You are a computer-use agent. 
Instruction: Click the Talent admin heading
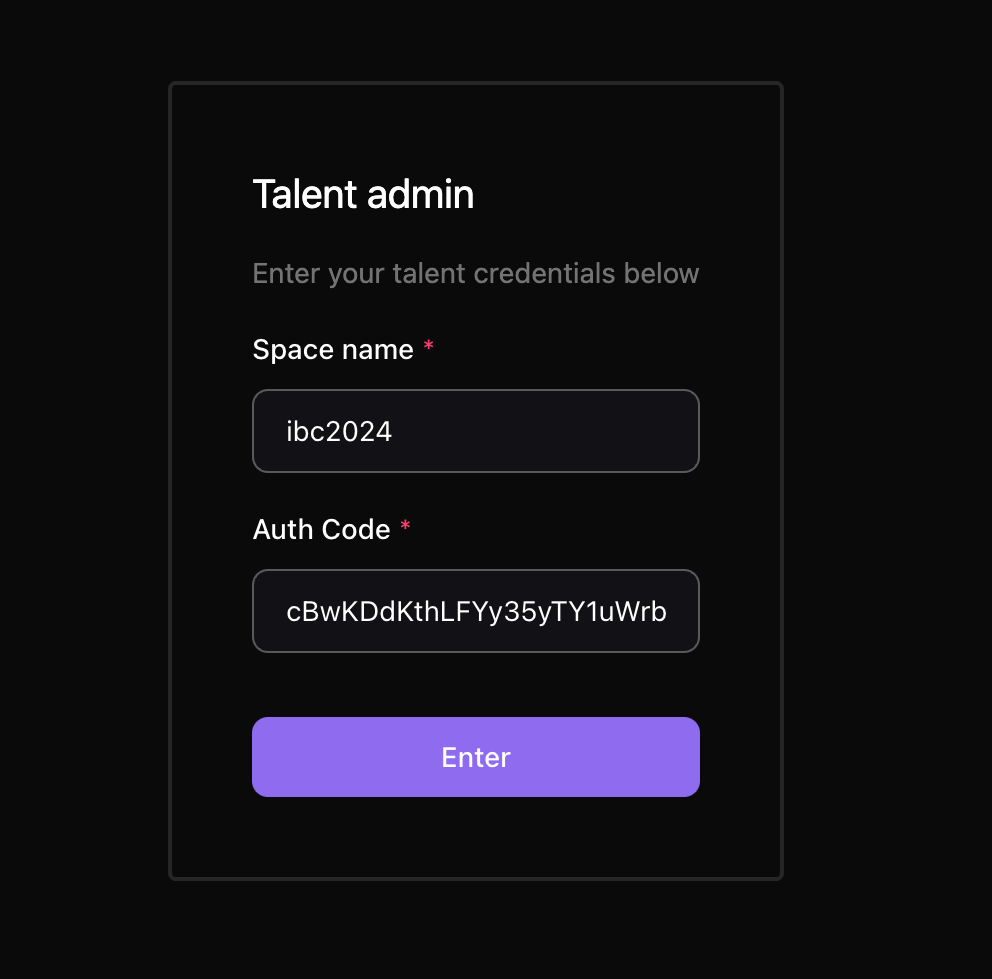363,194
